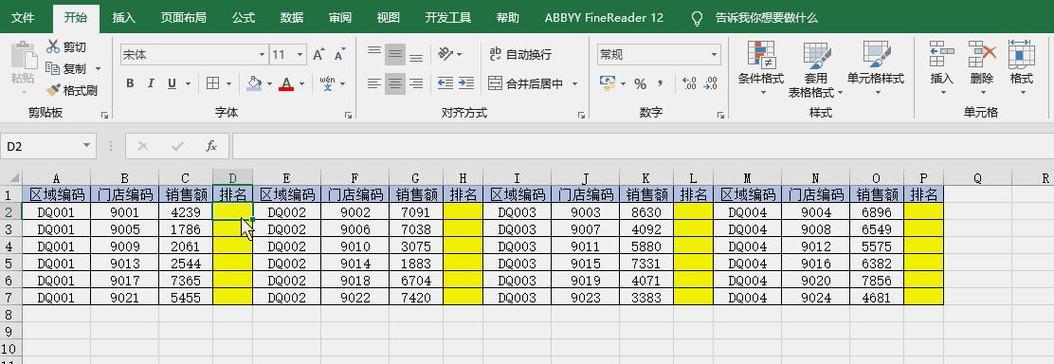The image size is (1054, 364).
Task: Open the Underline style dropdown arrow
Action: pyautogui.click(x=188, y=84)
